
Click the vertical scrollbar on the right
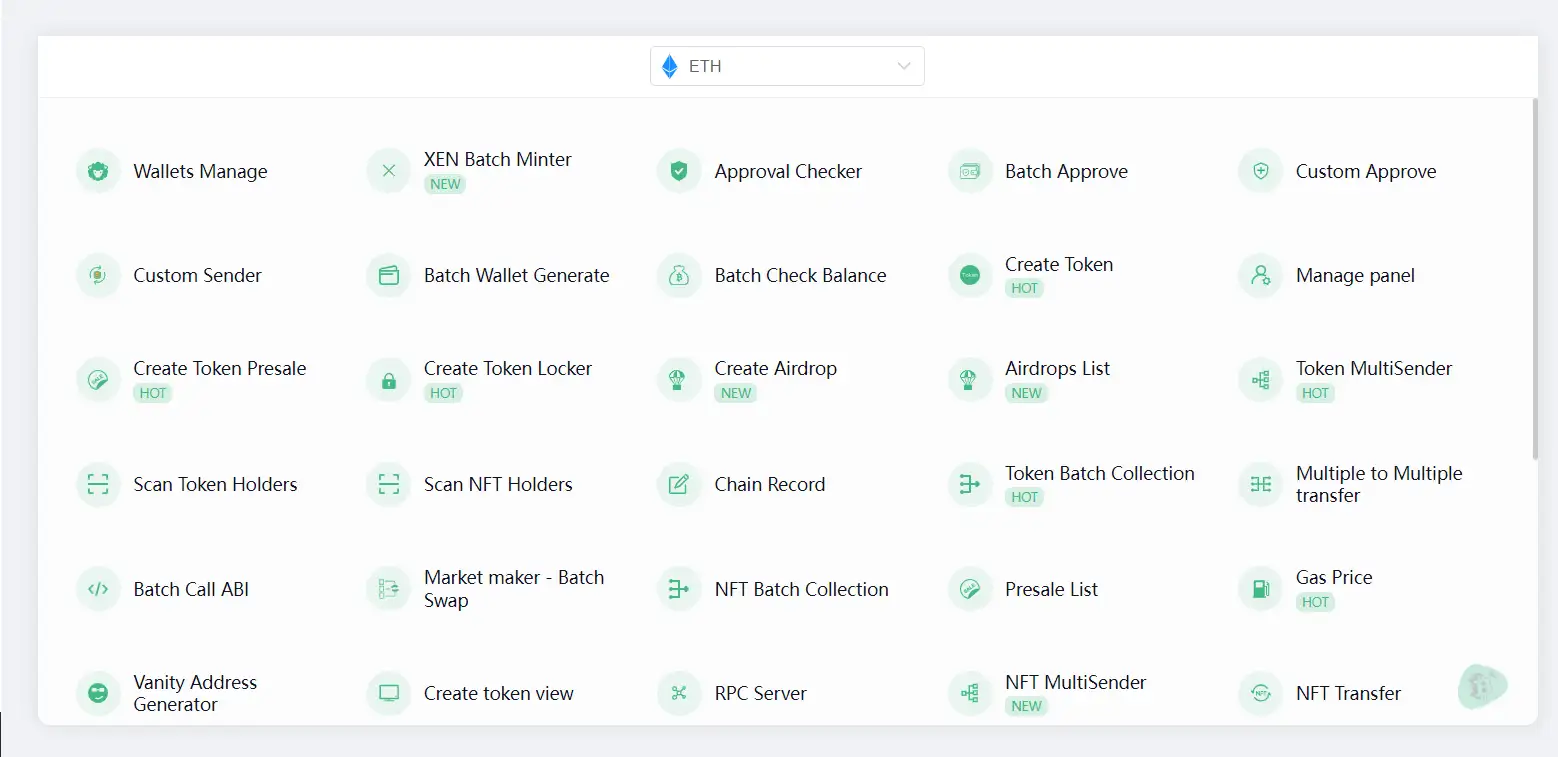(x=1535, y=280)
